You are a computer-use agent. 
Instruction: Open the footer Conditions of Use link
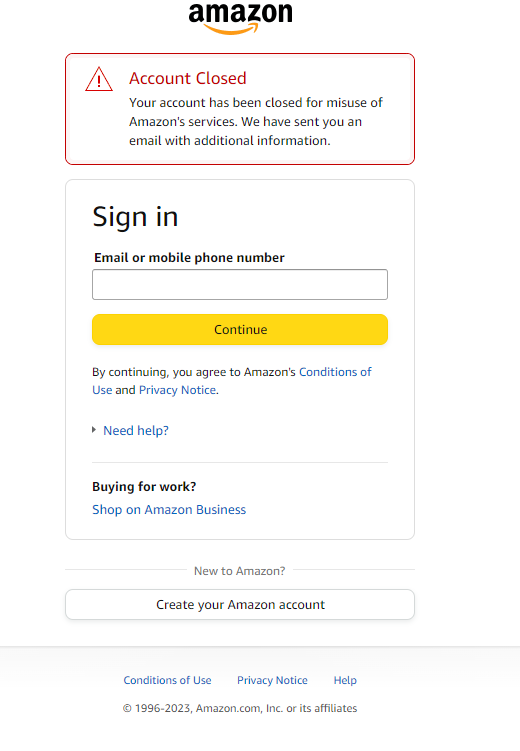[167, 680]
